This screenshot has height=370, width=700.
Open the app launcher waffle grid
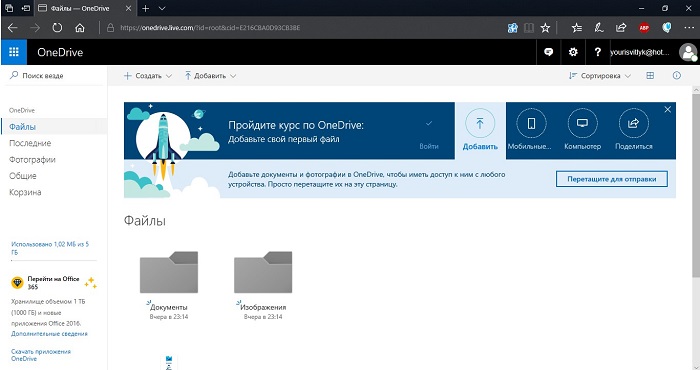pos(14,52)
